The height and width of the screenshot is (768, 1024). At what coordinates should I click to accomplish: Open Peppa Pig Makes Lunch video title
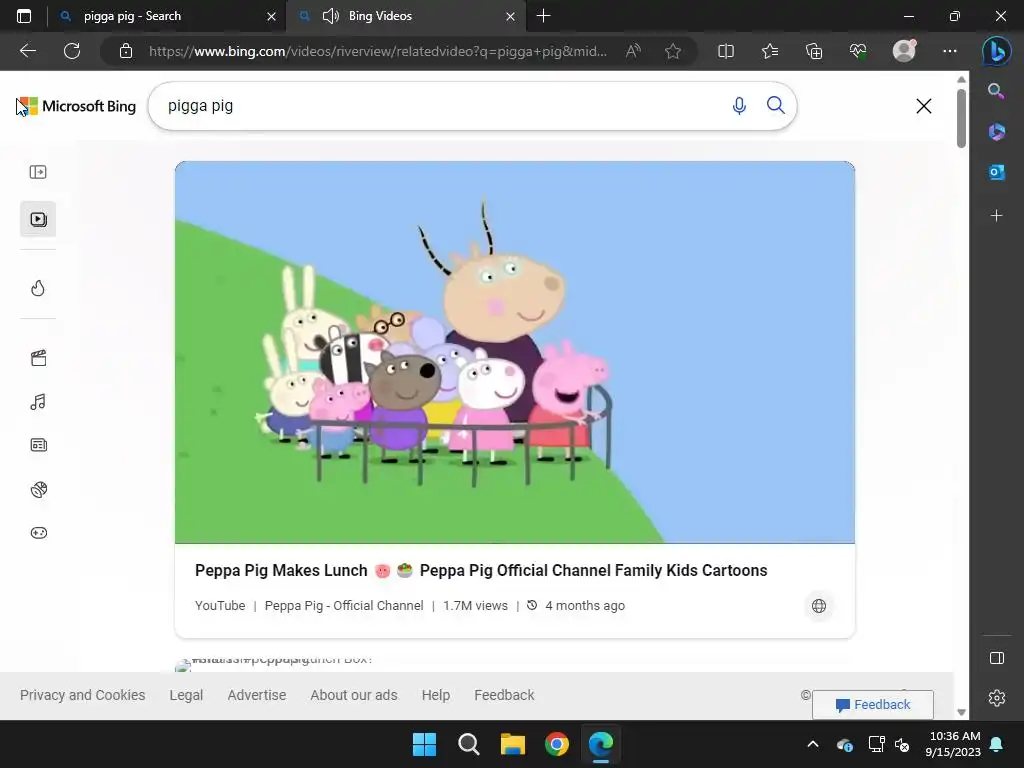pyautogui.click(x=481, y=570)
